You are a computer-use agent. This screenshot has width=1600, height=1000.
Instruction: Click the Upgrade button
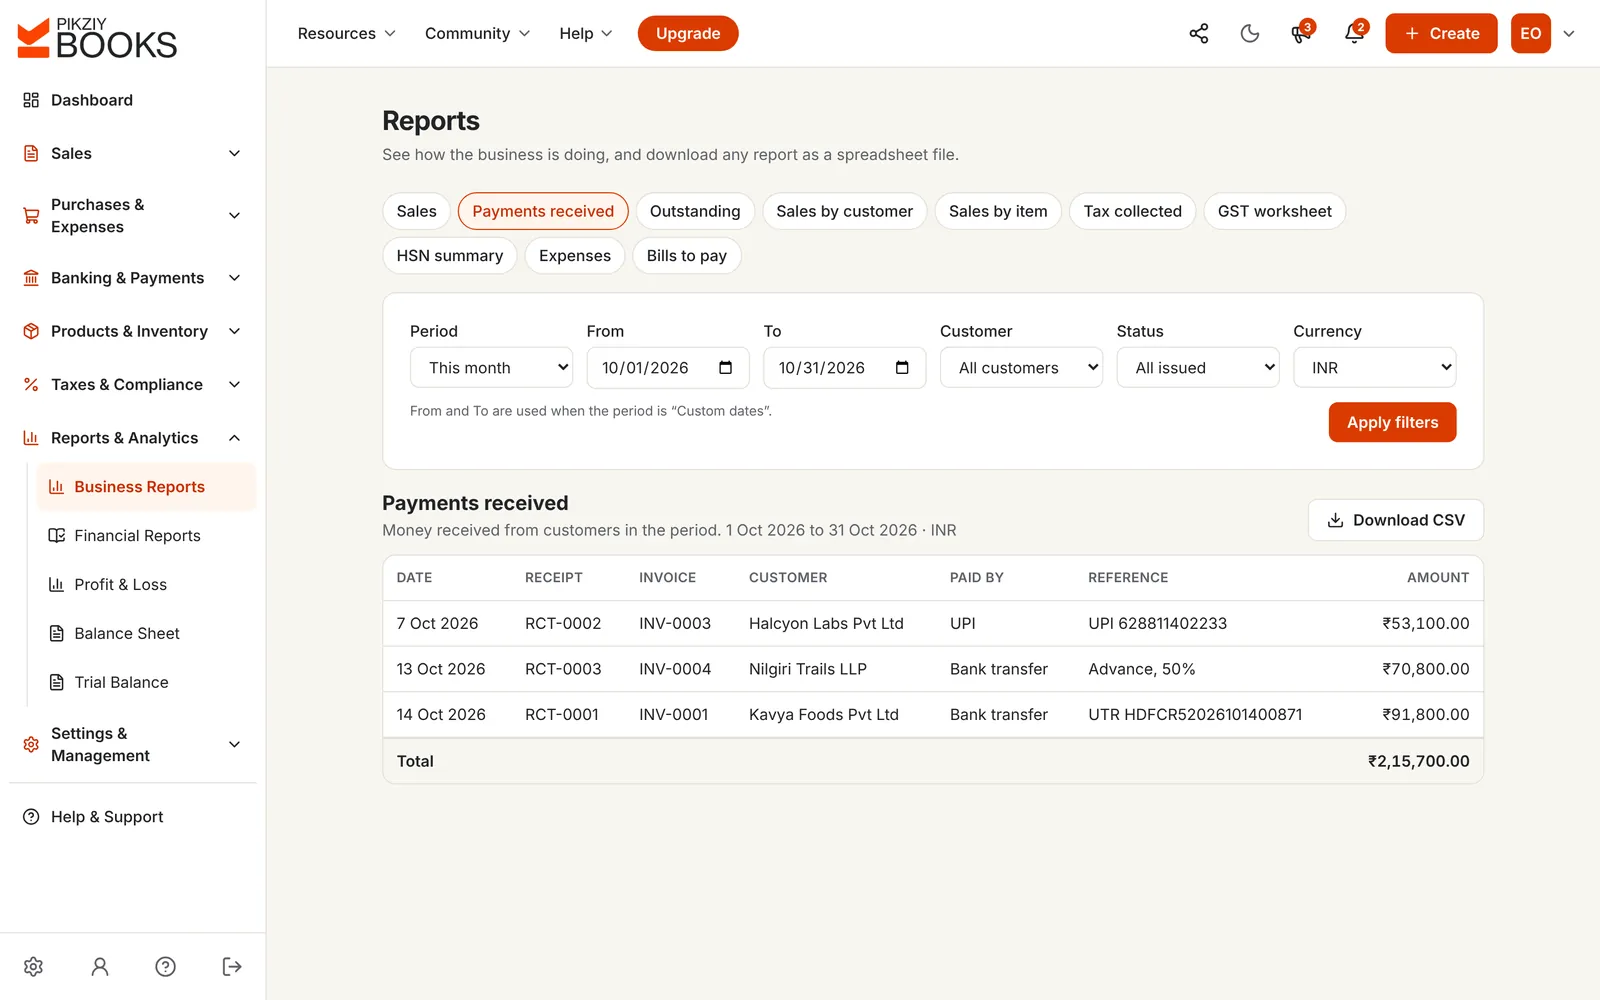[688, 34]
